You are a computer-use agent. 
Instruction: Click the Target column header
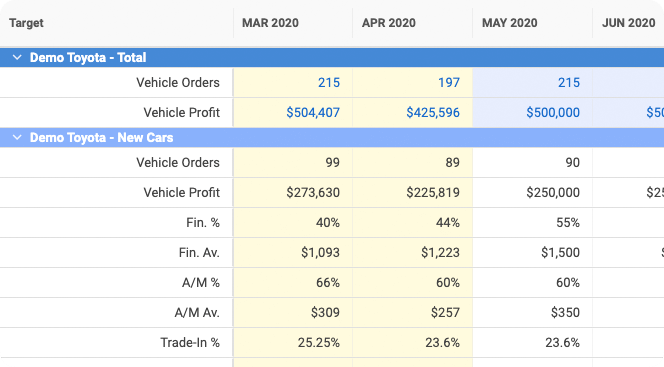tap(26, 23)
